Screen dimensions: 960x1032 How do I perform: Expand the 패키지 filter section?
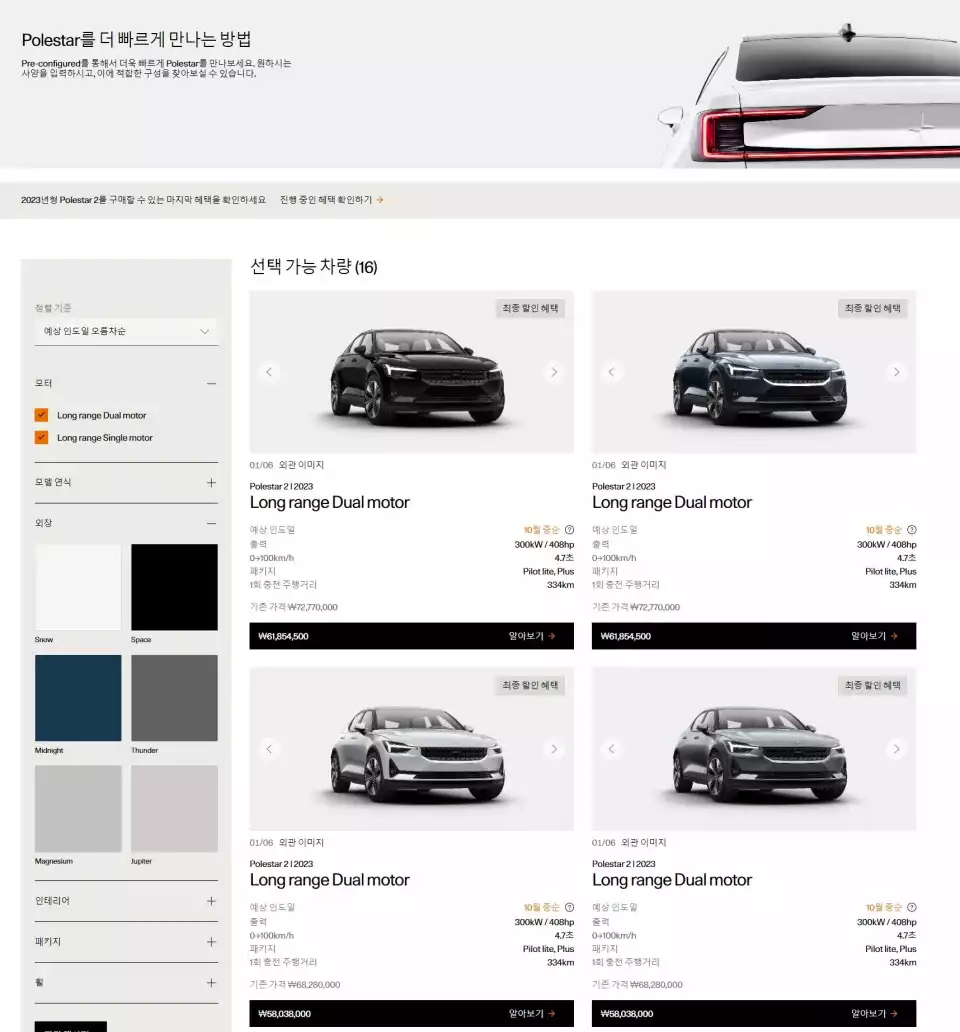point(211,942)
